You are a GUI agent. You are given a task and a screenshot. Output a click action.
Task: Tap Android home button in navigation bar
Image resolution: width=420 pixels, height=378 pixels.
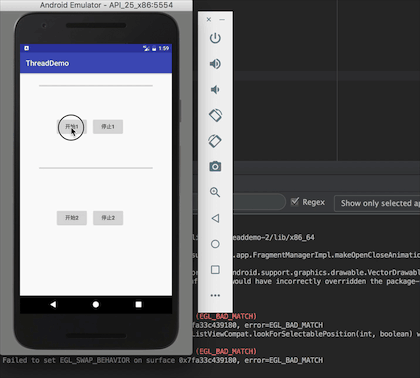96,304
